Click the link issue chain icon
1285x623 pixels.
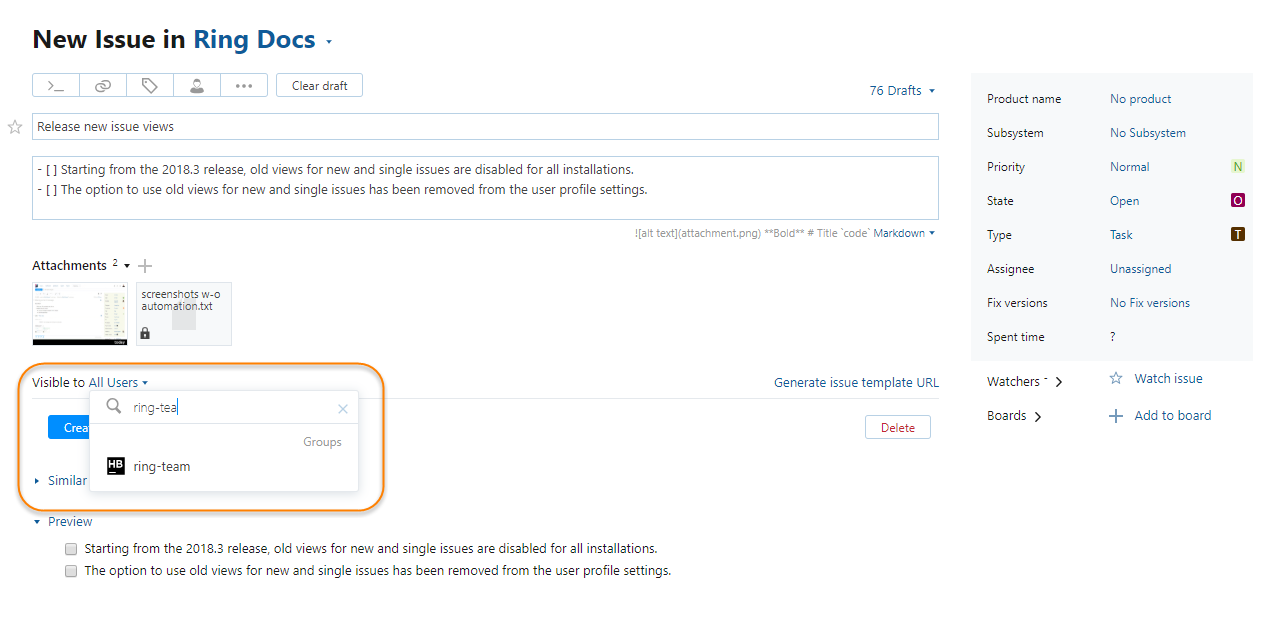(x=103, y=86)
